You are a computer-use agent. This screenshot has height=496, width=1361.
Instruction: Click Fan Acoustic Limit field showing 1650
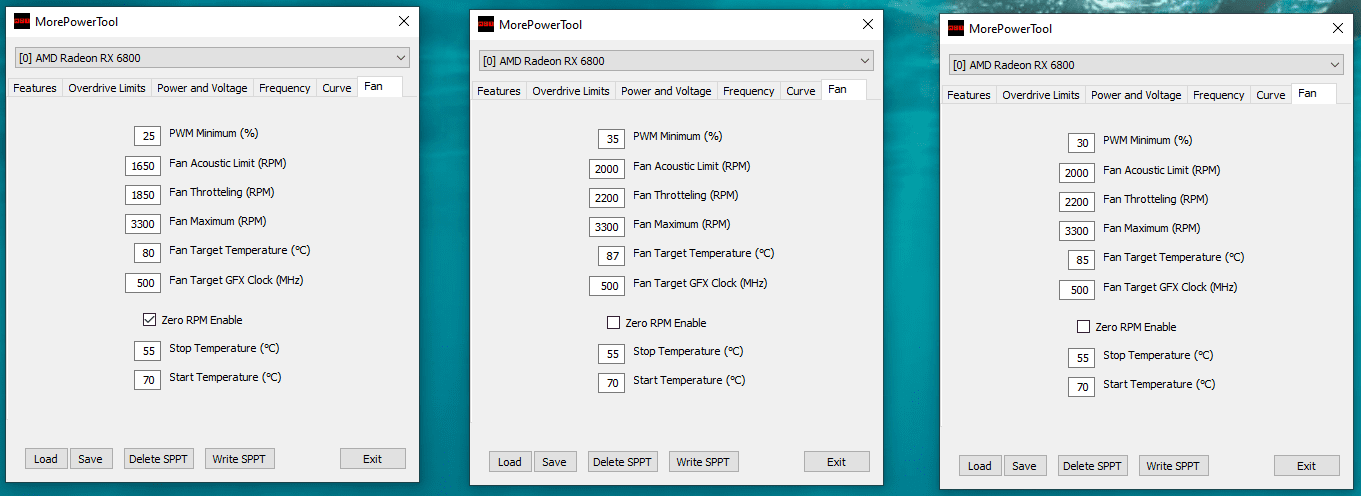click(143, 165)
